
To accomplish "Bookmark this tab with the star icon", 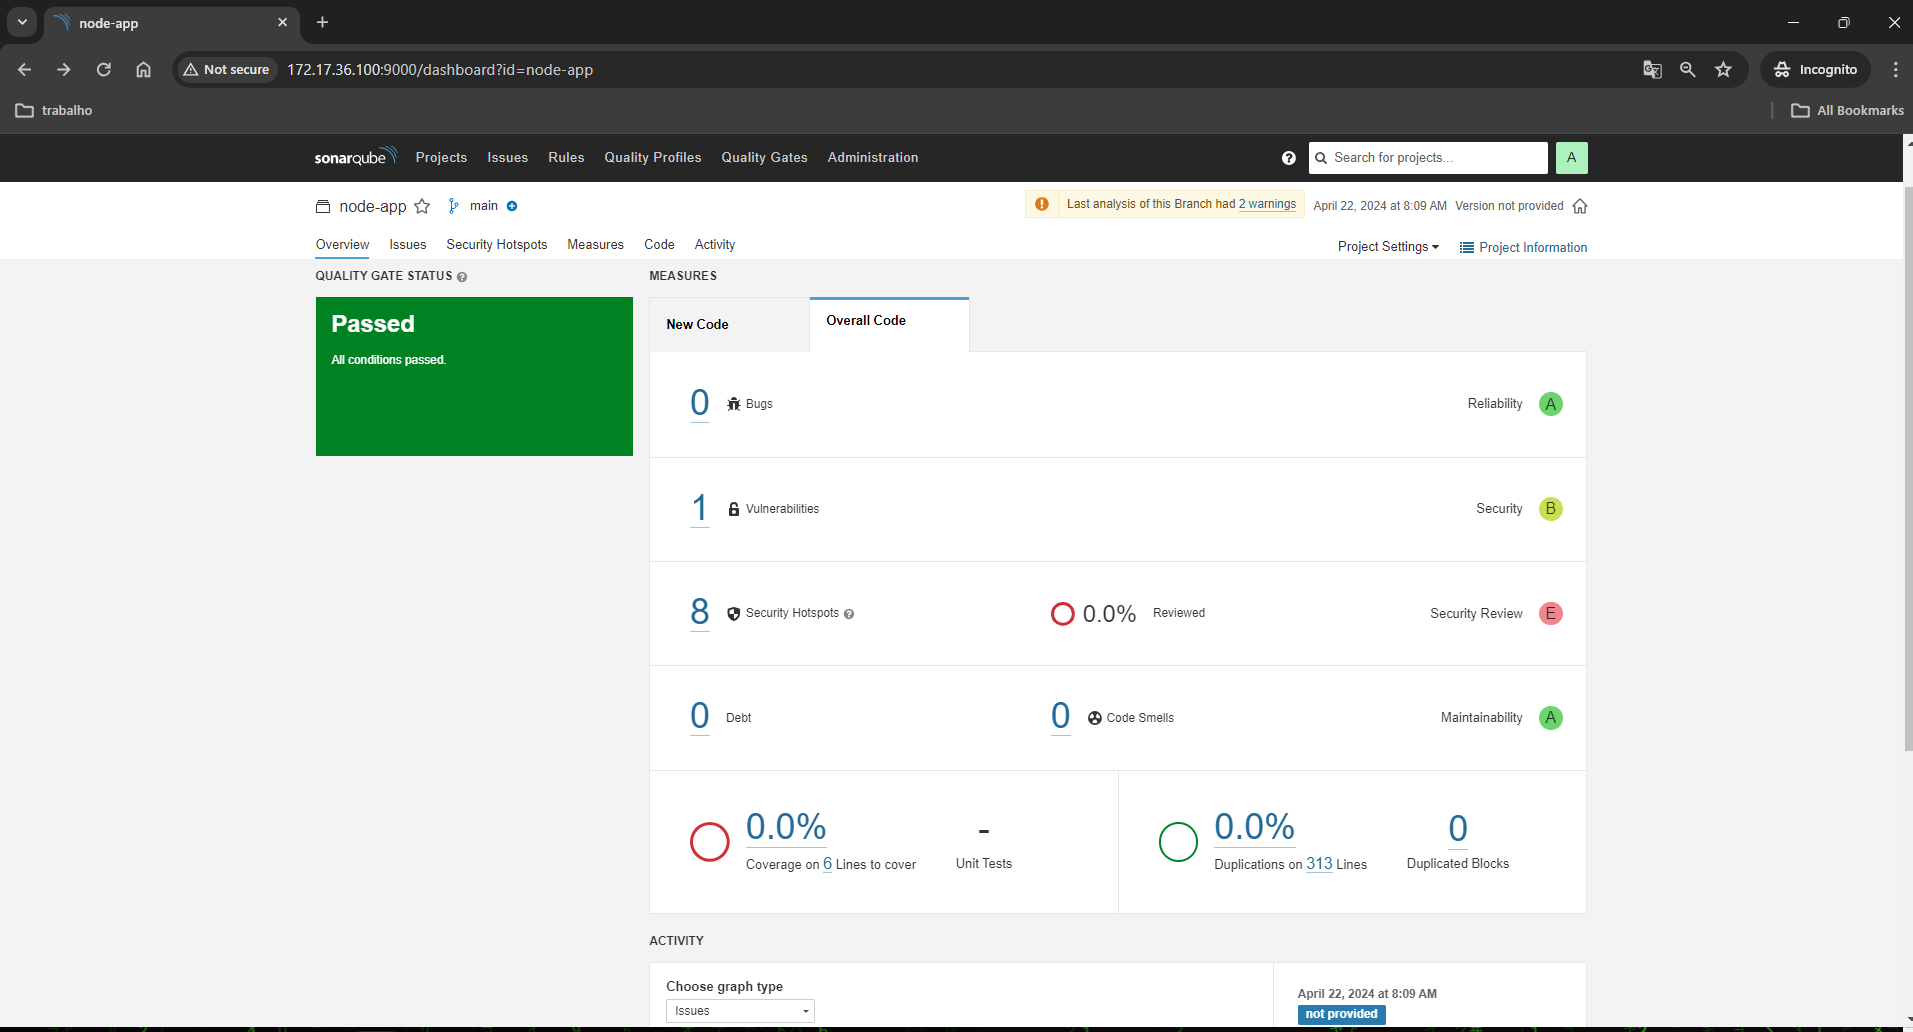I will point(1723,69).
